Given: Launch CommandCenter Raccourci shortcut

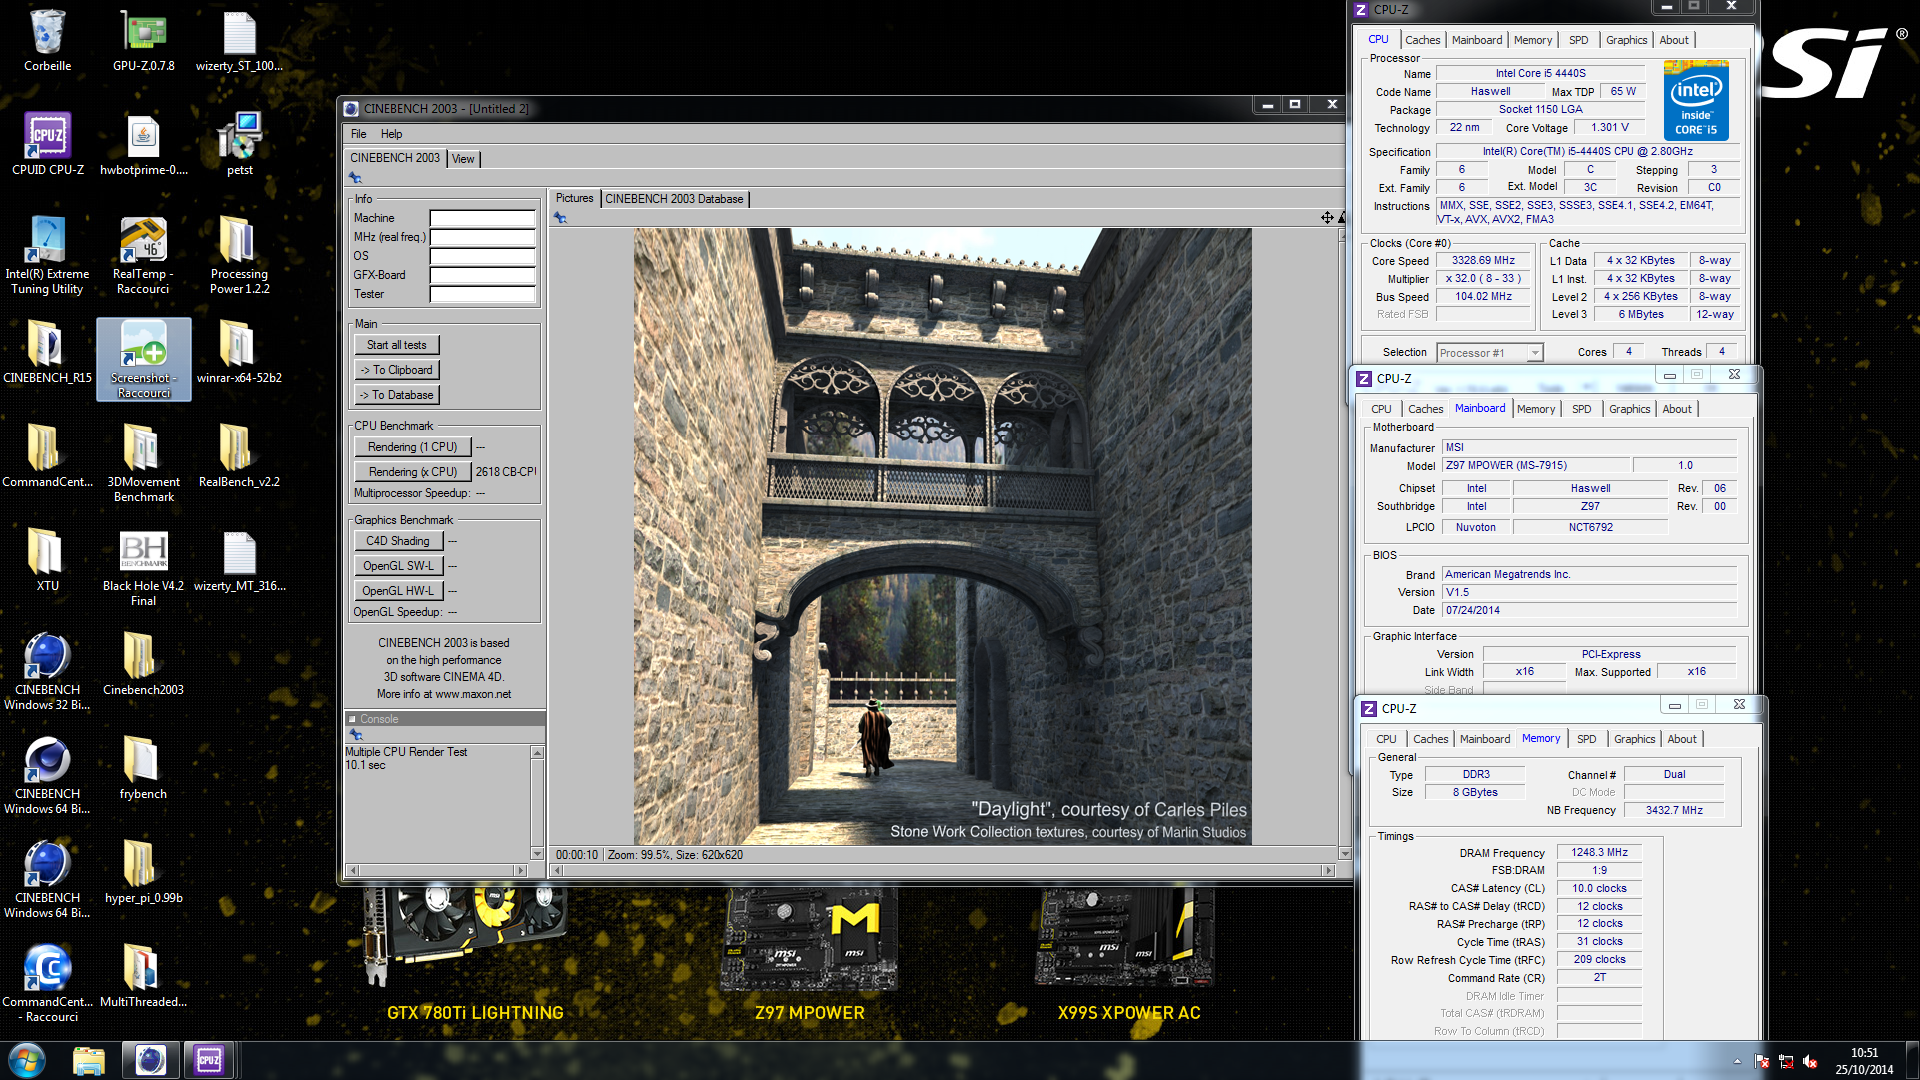Looking at the screenshot, I should click(x=47, y=983).
